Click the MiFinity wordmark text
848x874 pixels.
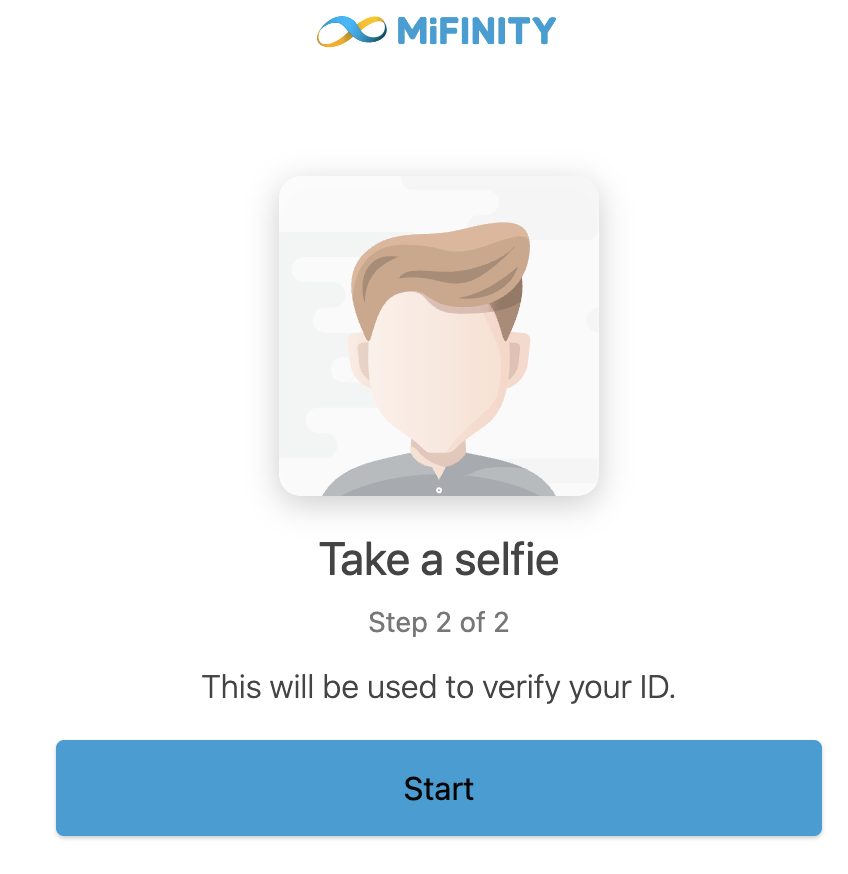click(475, 31)
